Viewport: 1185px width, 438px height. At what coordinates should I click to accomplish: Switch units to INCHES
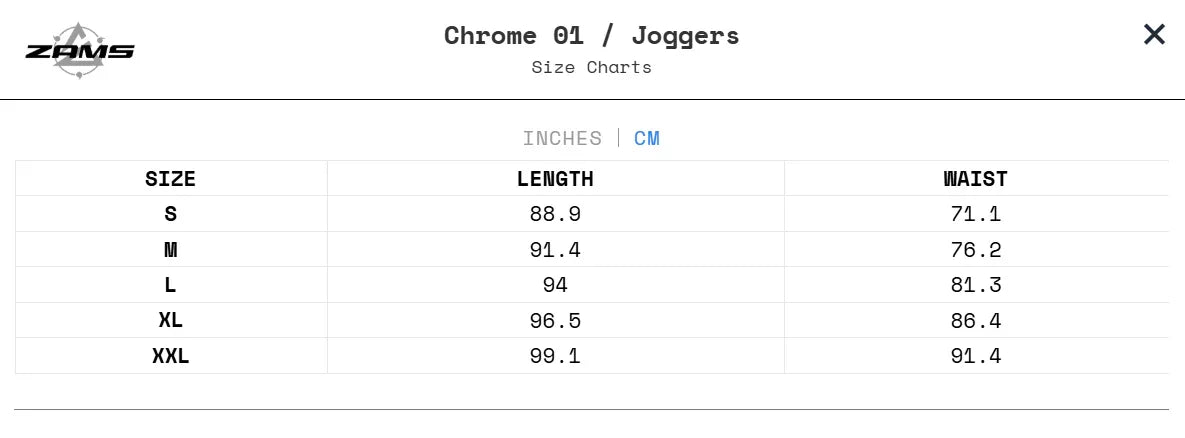(x=562, y=138)
